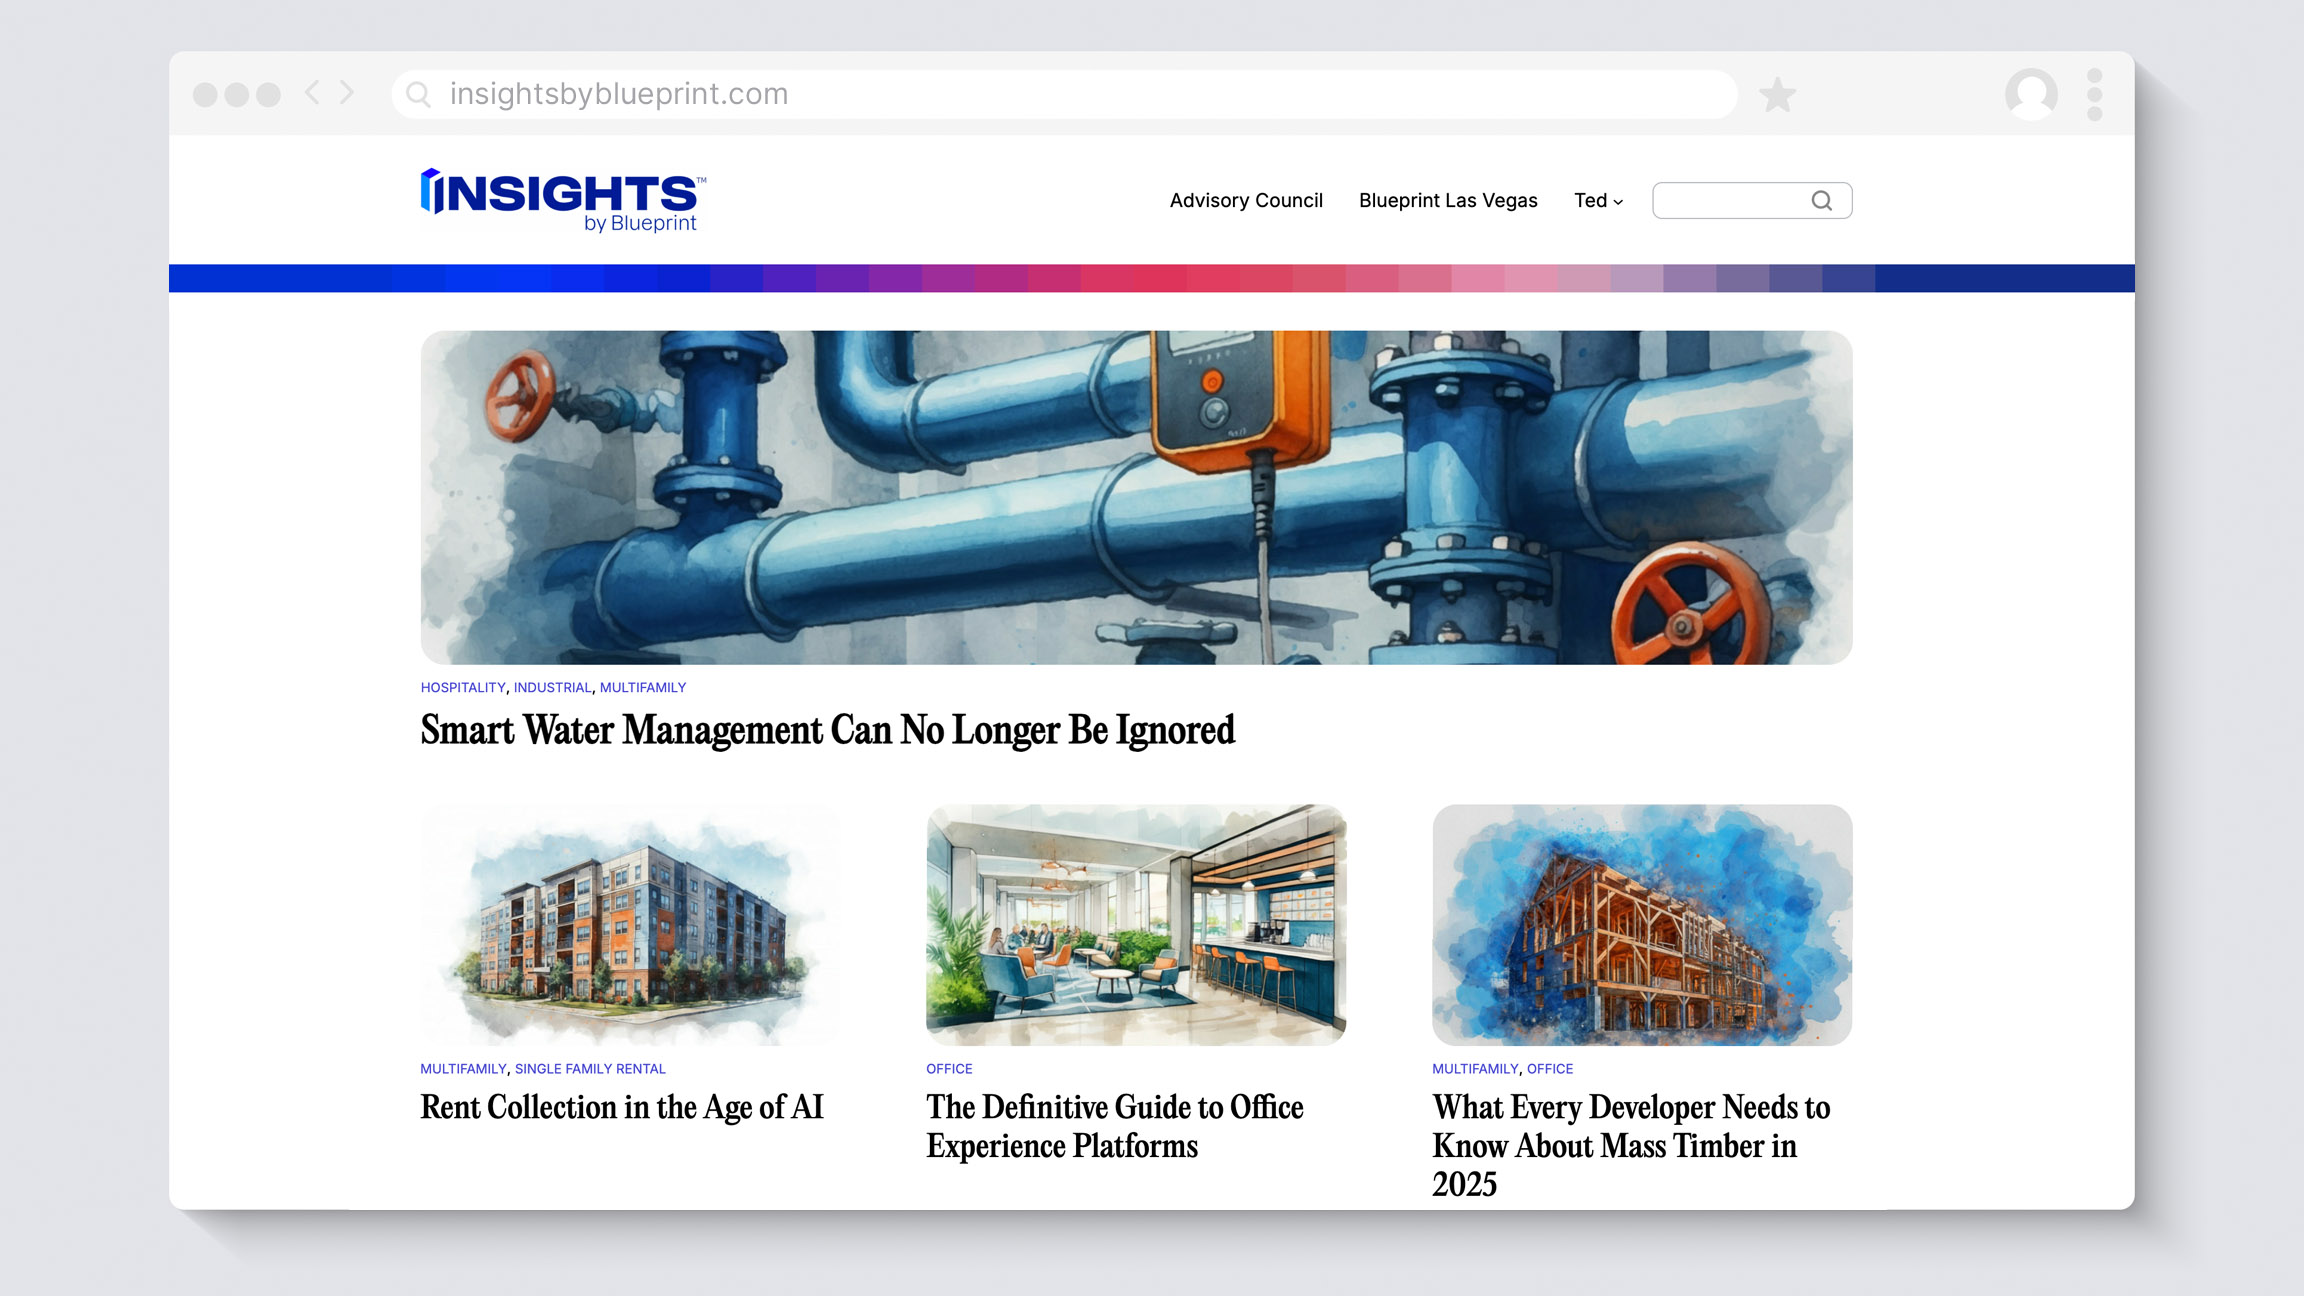The width and height of the screenshot is (2304, 1296).
Task: Click the Industrial category tag
Action: [552, 688]
